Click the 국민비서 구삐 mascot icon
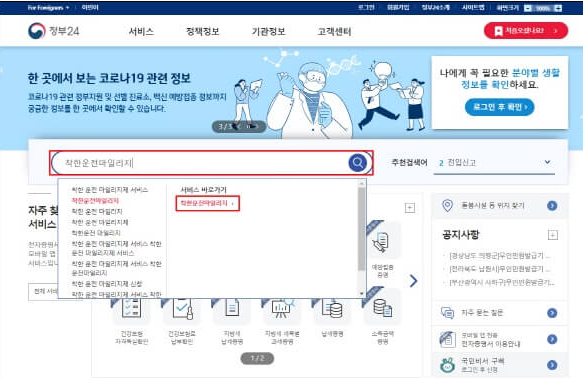 (447, 365)
